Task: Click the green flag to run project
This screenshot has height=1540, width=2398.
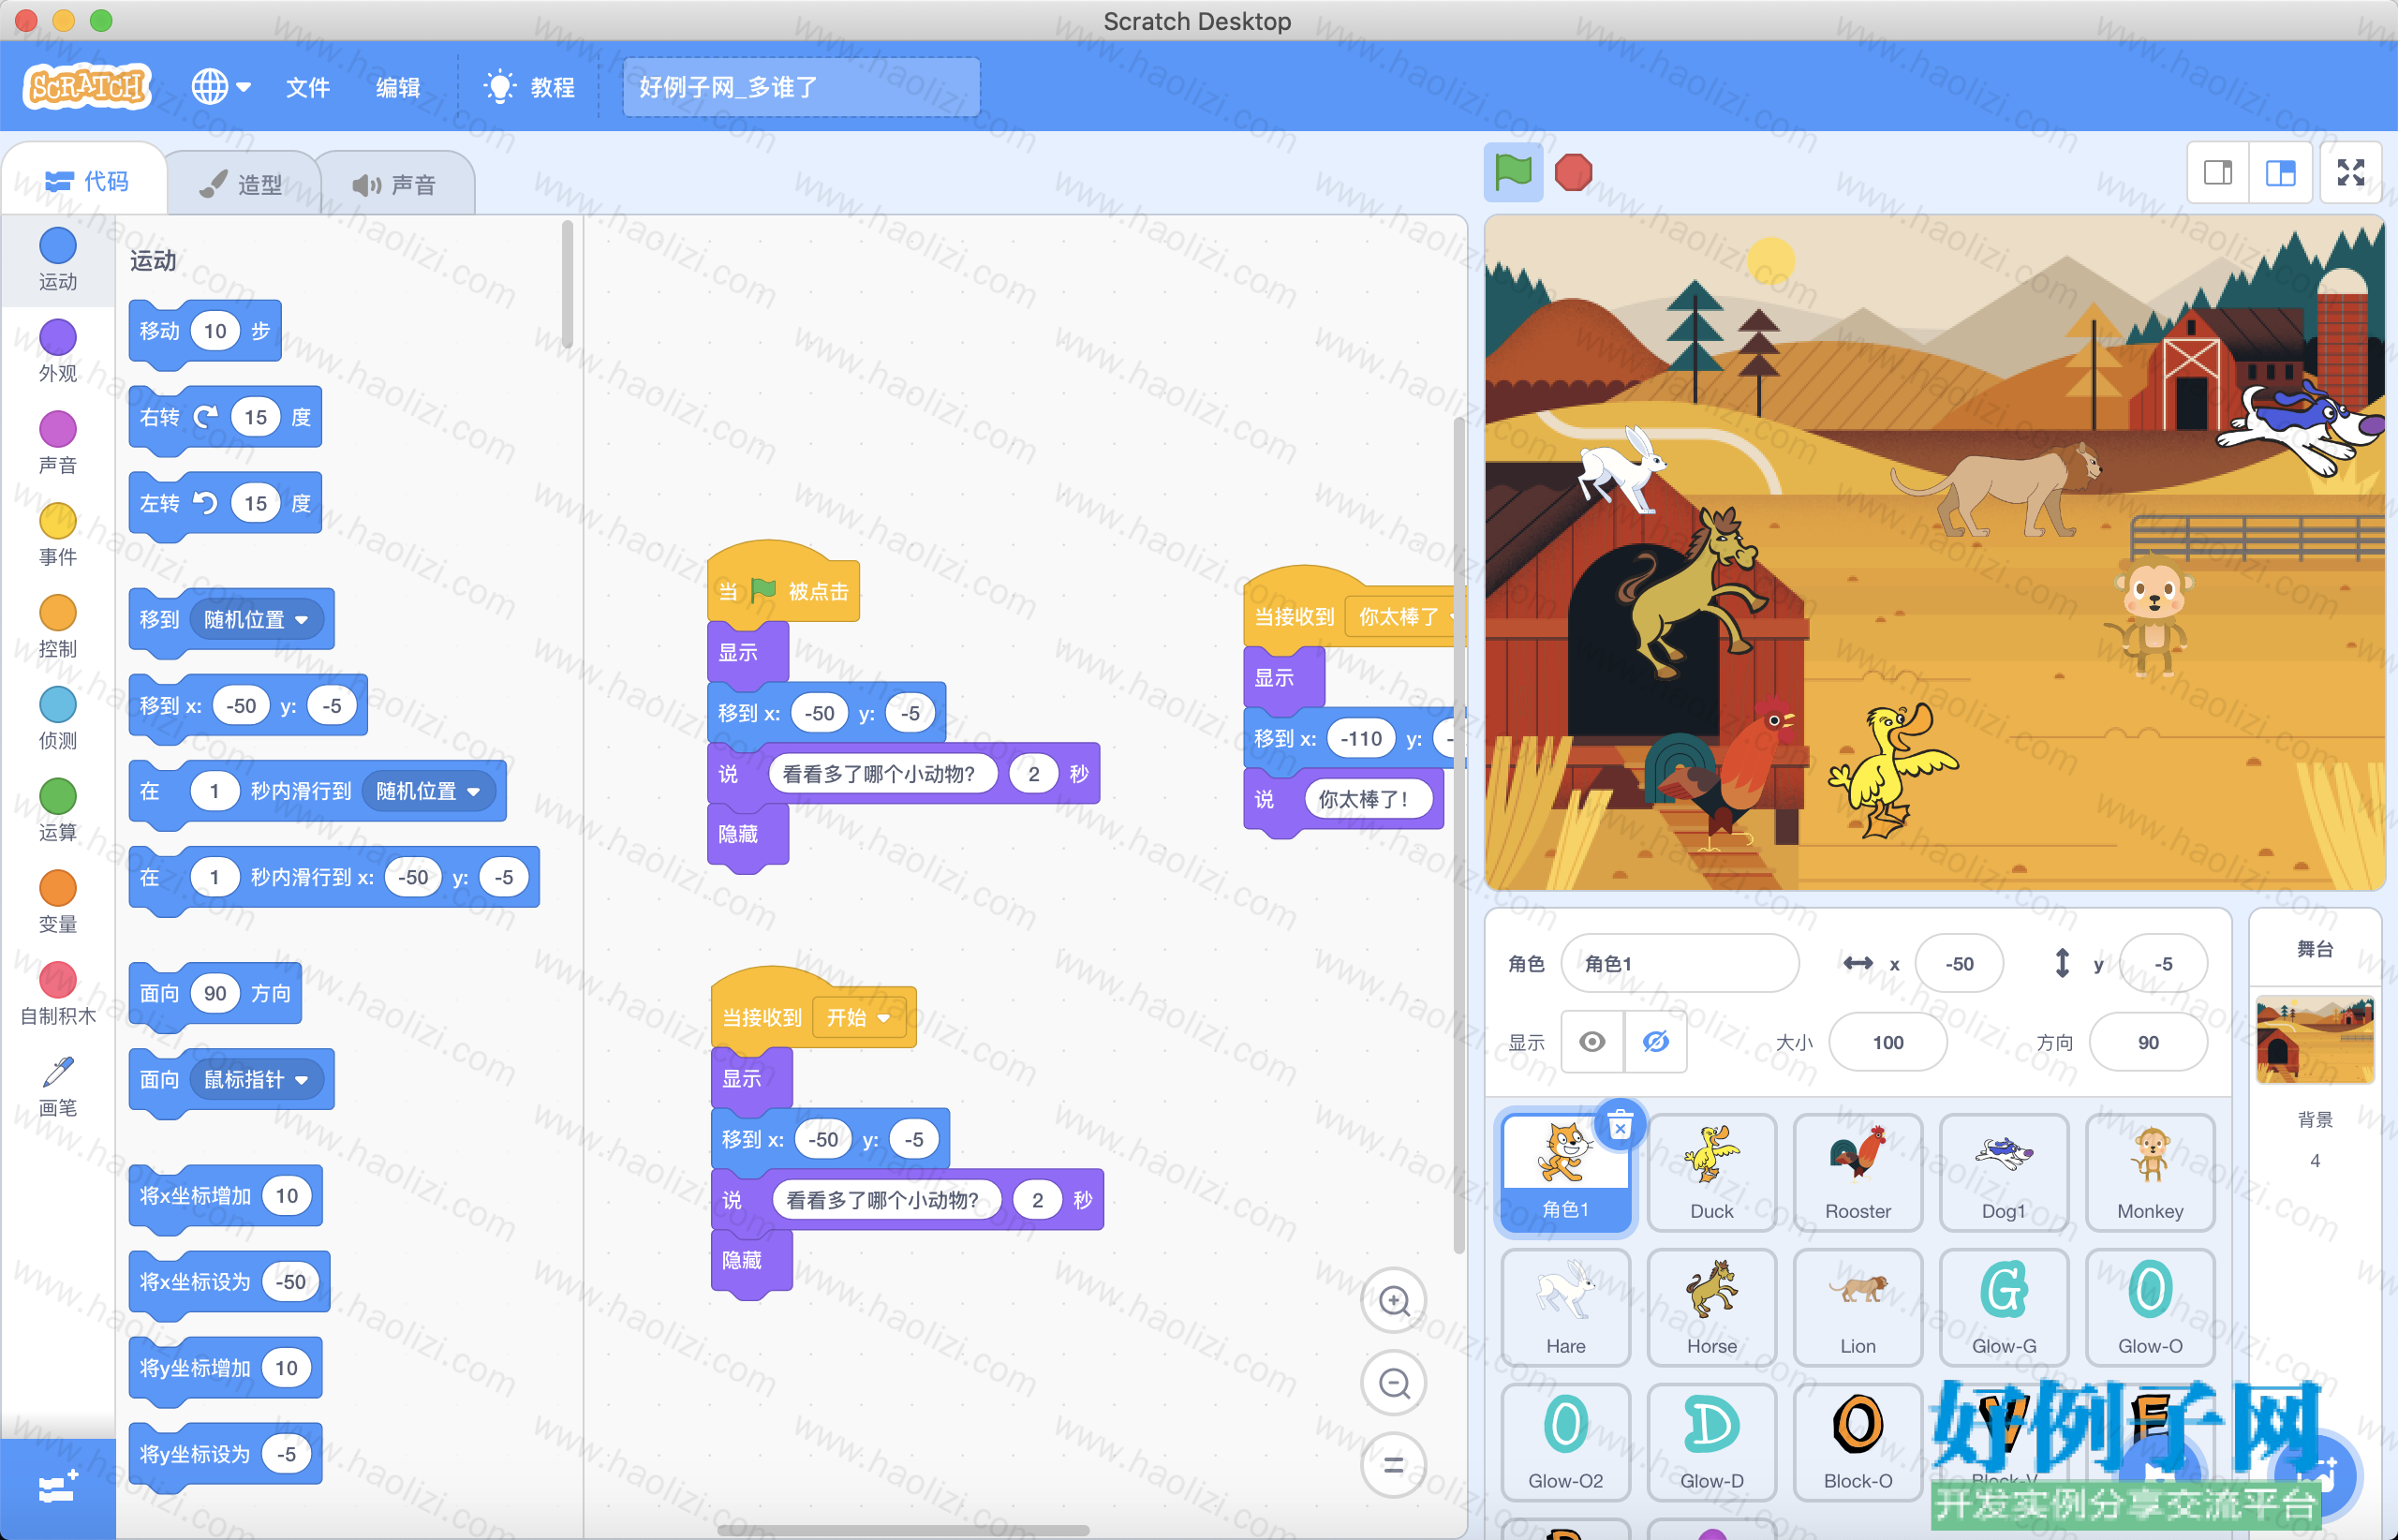Action: 1512,172
